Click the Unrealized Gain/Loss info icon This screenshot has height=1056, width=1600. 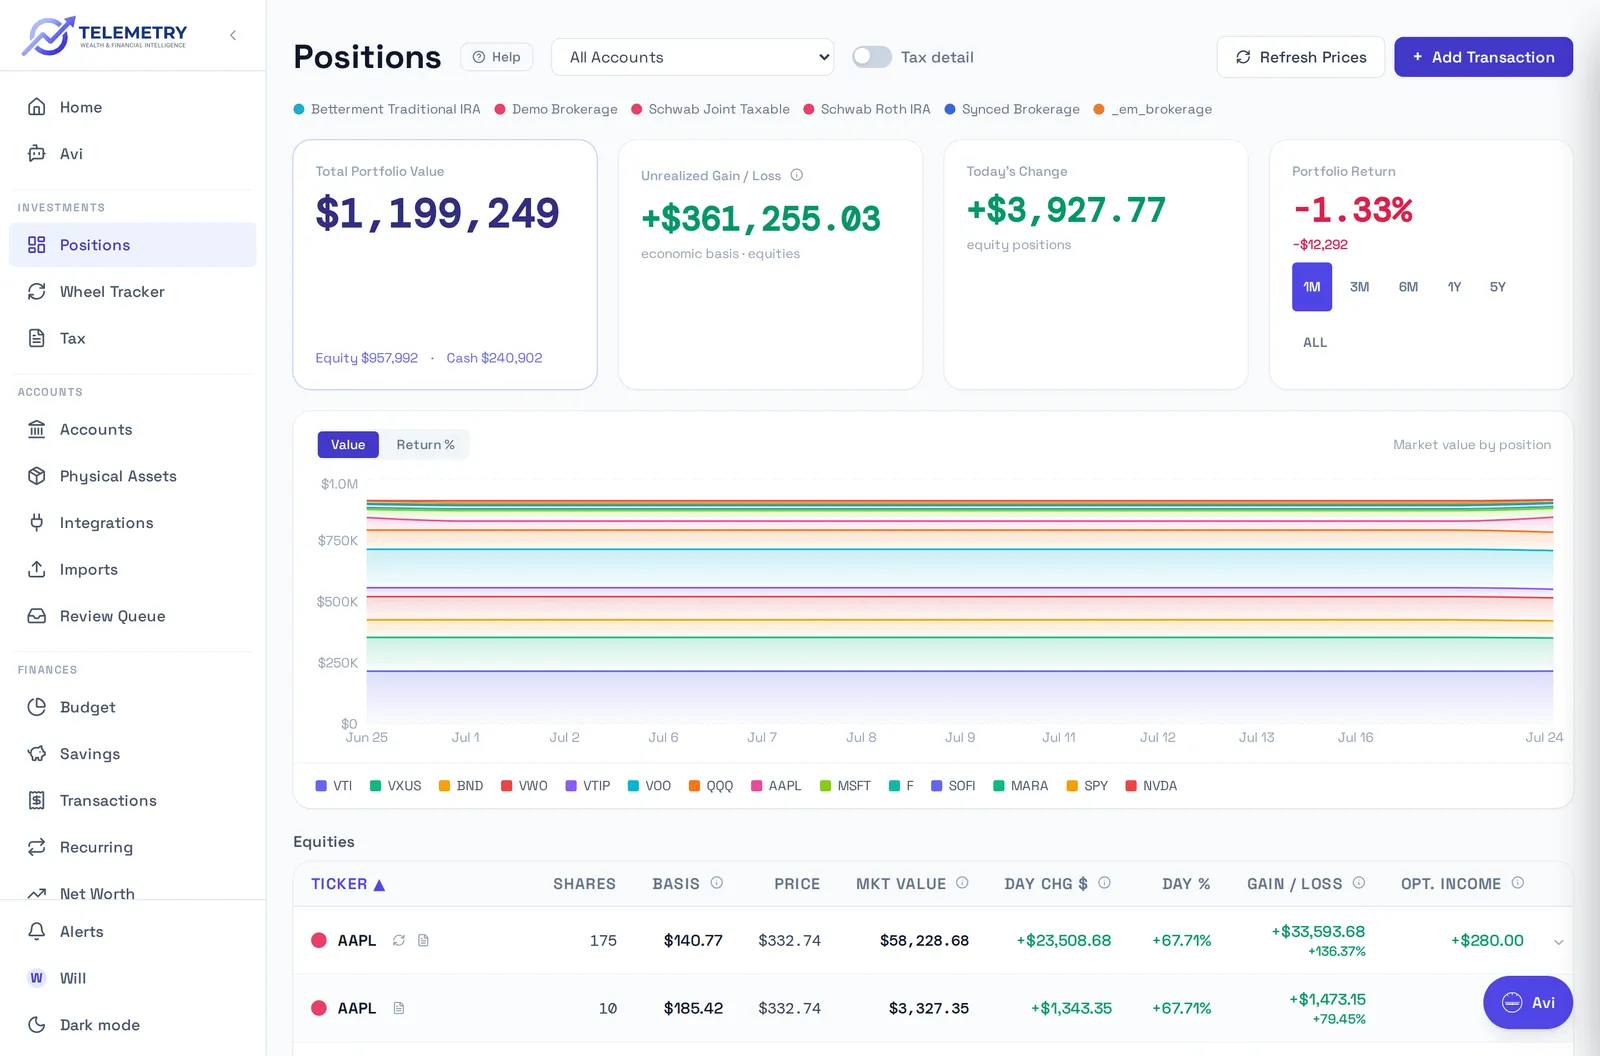(x=797, y=175)
